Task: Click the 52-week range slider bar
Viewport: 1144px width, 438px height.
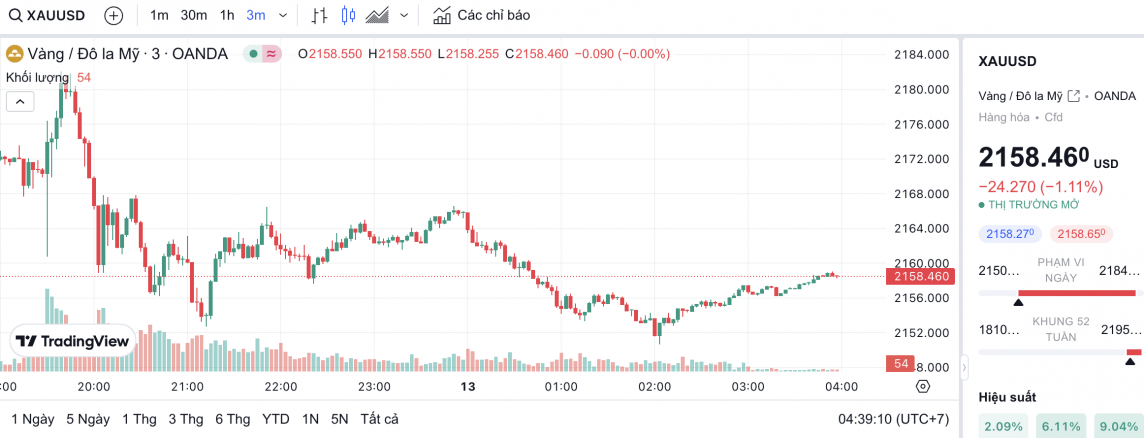Action: pos(1060,352)
